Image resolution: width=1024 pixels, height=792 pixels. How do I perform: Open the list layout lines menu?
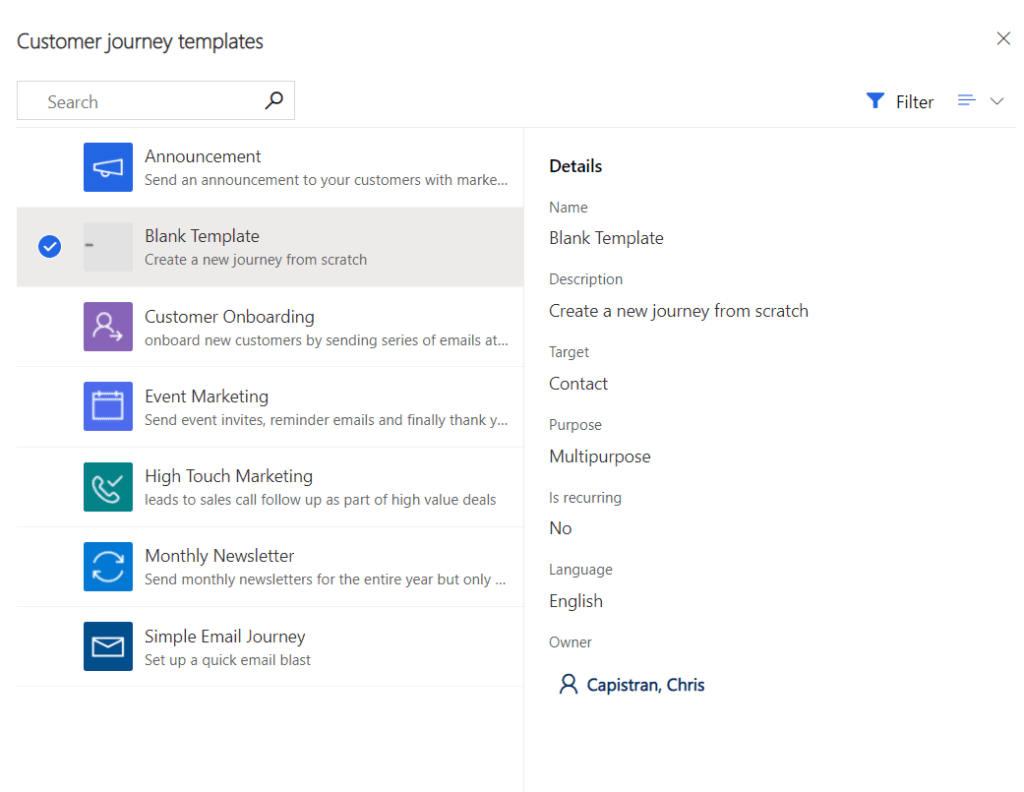967,101
